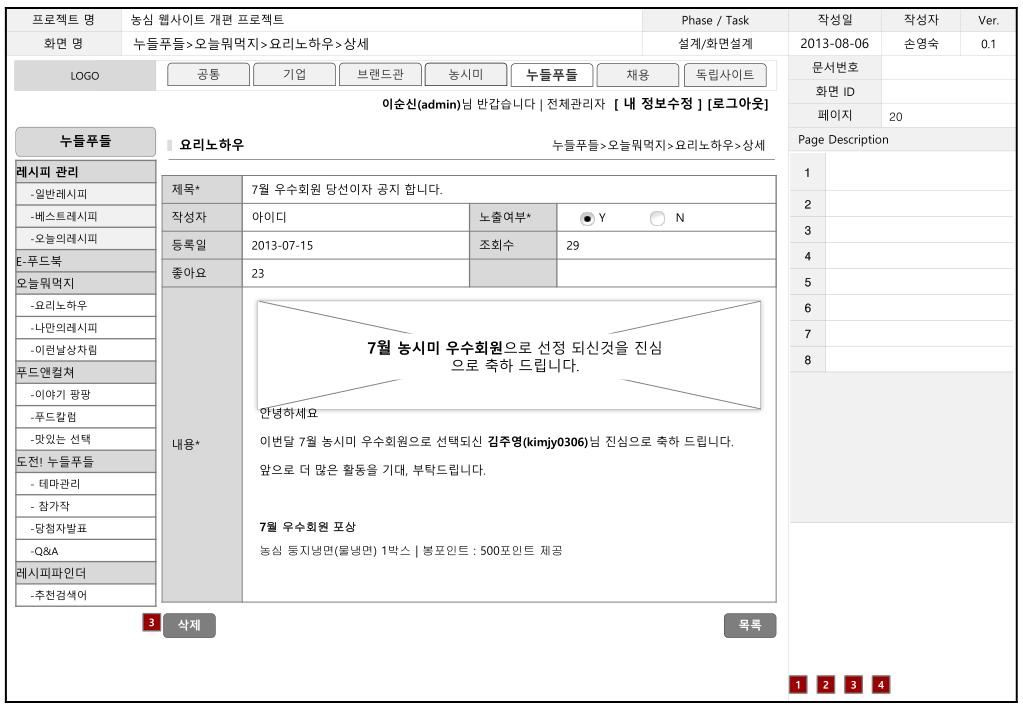The width and height of the screenshot is (1023, 708).
Task: Click the 앞으로 더 많은 활동을 line
Action: point(373,470)
